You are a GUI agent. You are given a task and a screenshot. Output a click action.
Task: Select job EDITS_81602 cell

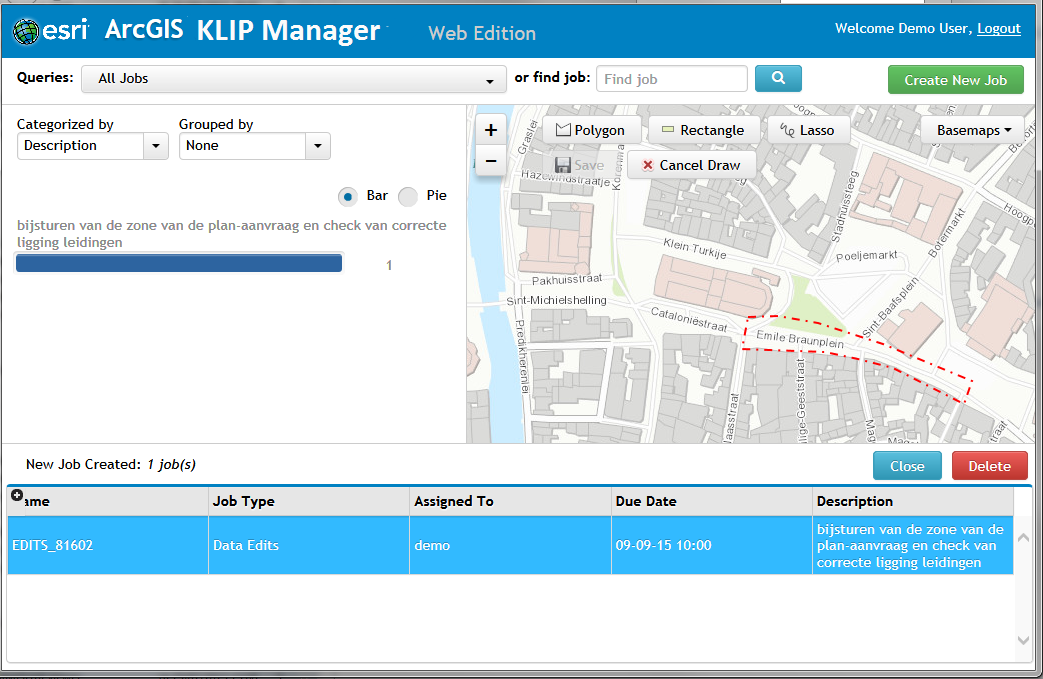[108, 545]
